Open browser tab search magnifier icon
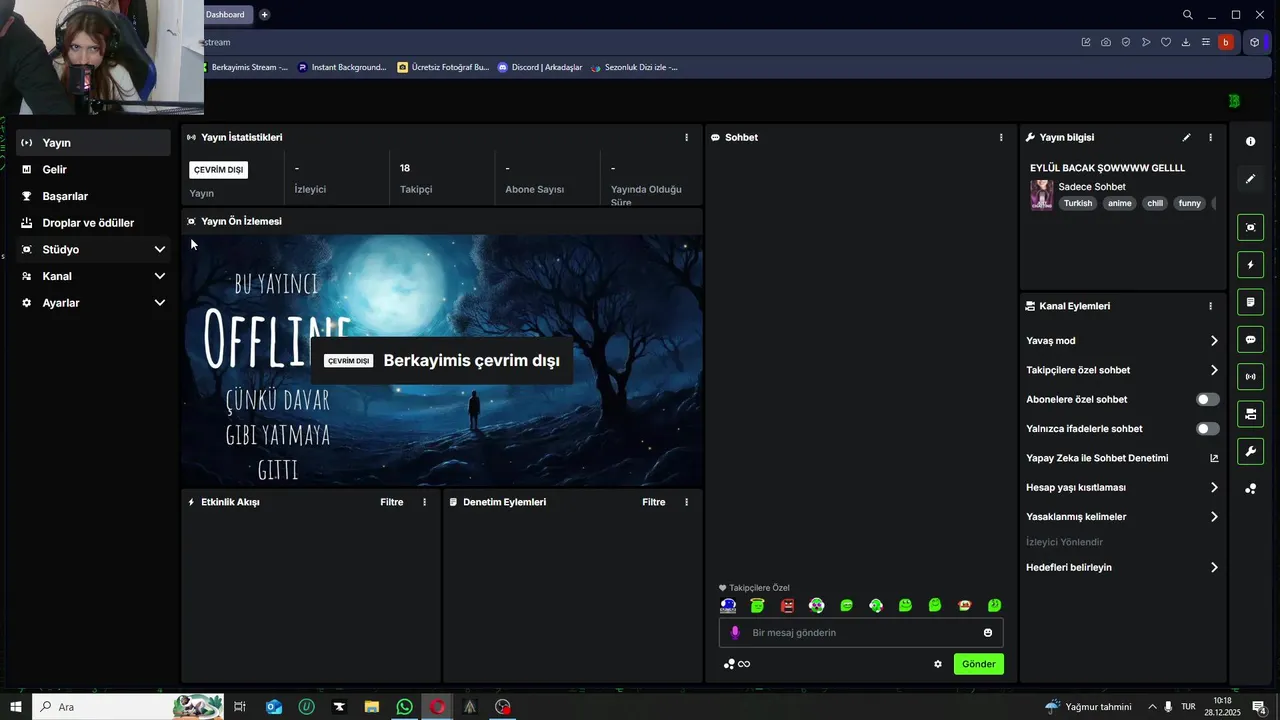This screenshot has height=720, width=1280. click(x=1187, y=15)
